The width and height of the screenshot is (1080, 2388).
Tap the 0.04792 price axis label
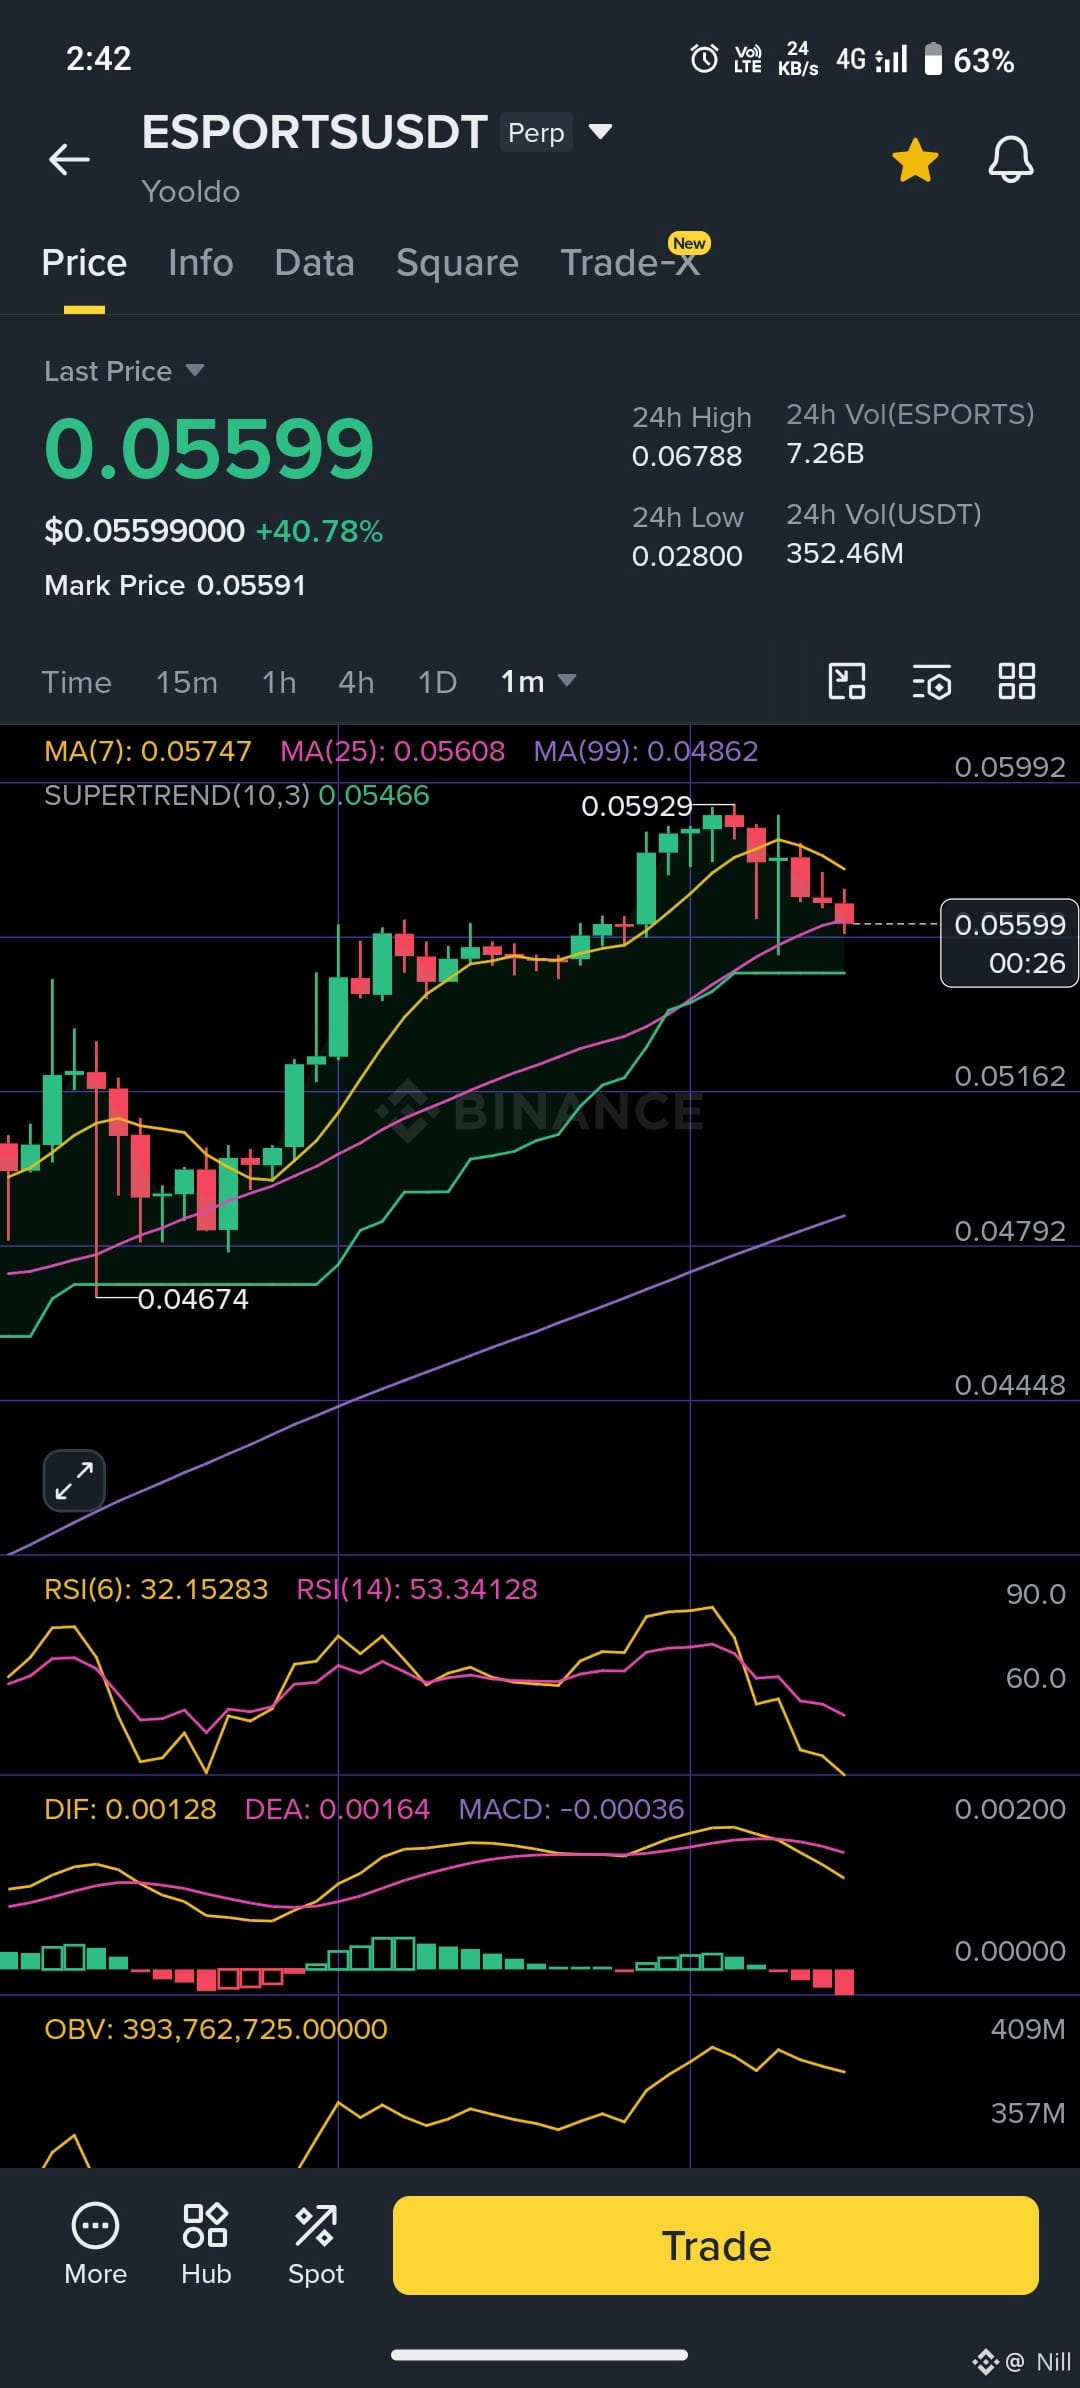1010,1231
